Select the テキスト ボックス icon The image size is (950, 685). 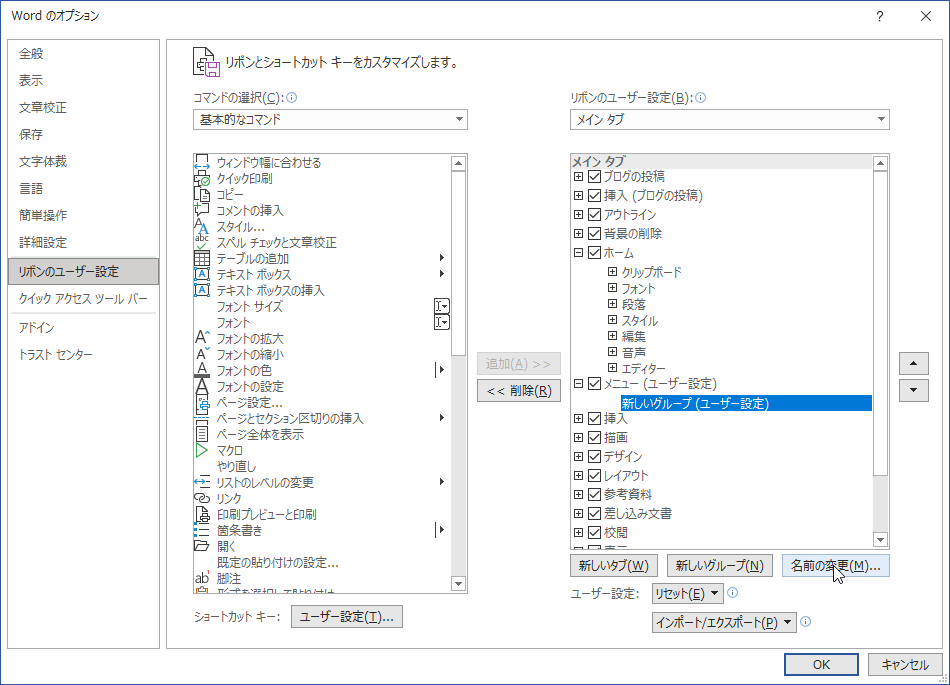pos(202,274)
